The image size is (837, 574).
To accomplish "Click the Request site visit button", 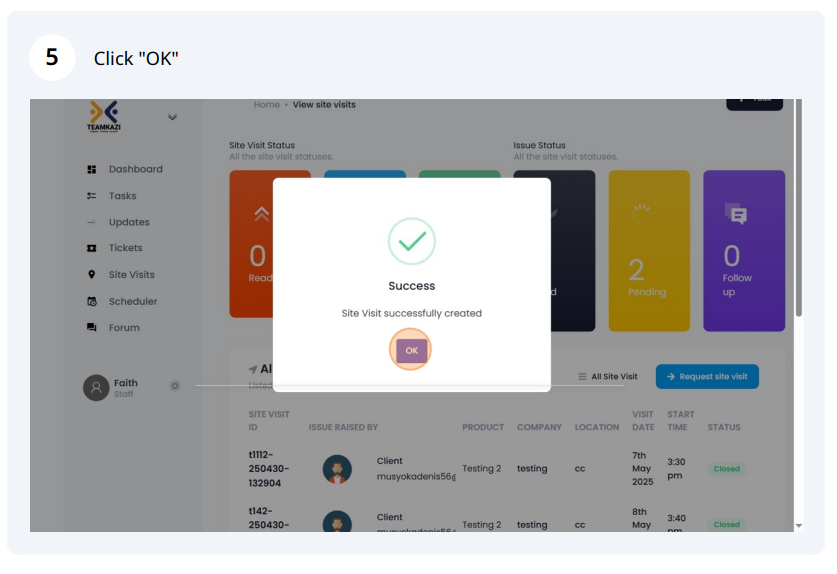I will (707, 376).
